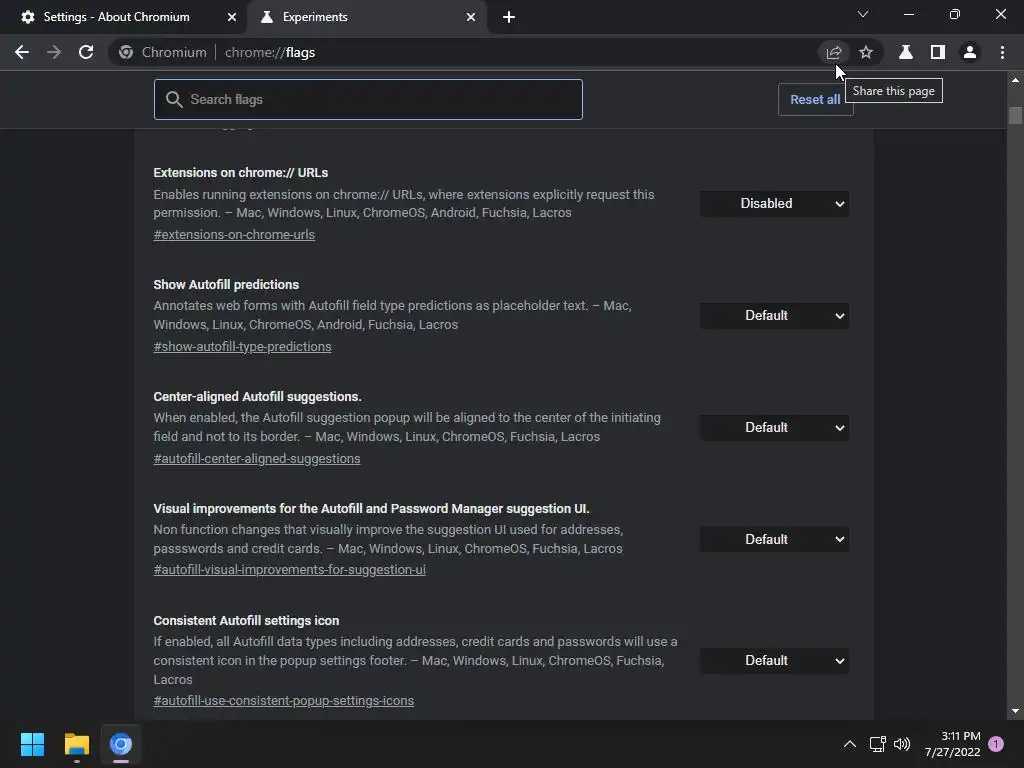The image size is (1024, 768).
Task: Open the tab search chevron
Action: click(863, 14)
